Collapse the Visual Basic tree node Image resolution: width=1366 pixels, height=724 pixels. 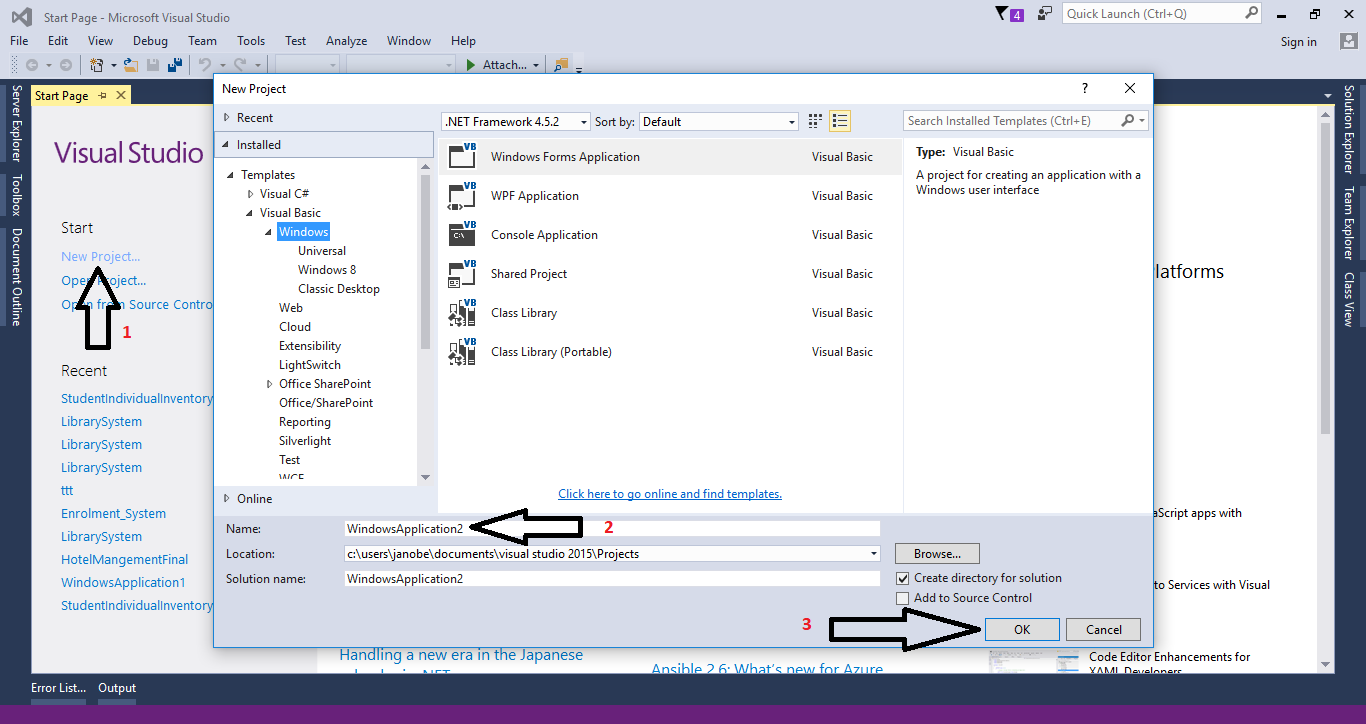[x=251, y=213]
